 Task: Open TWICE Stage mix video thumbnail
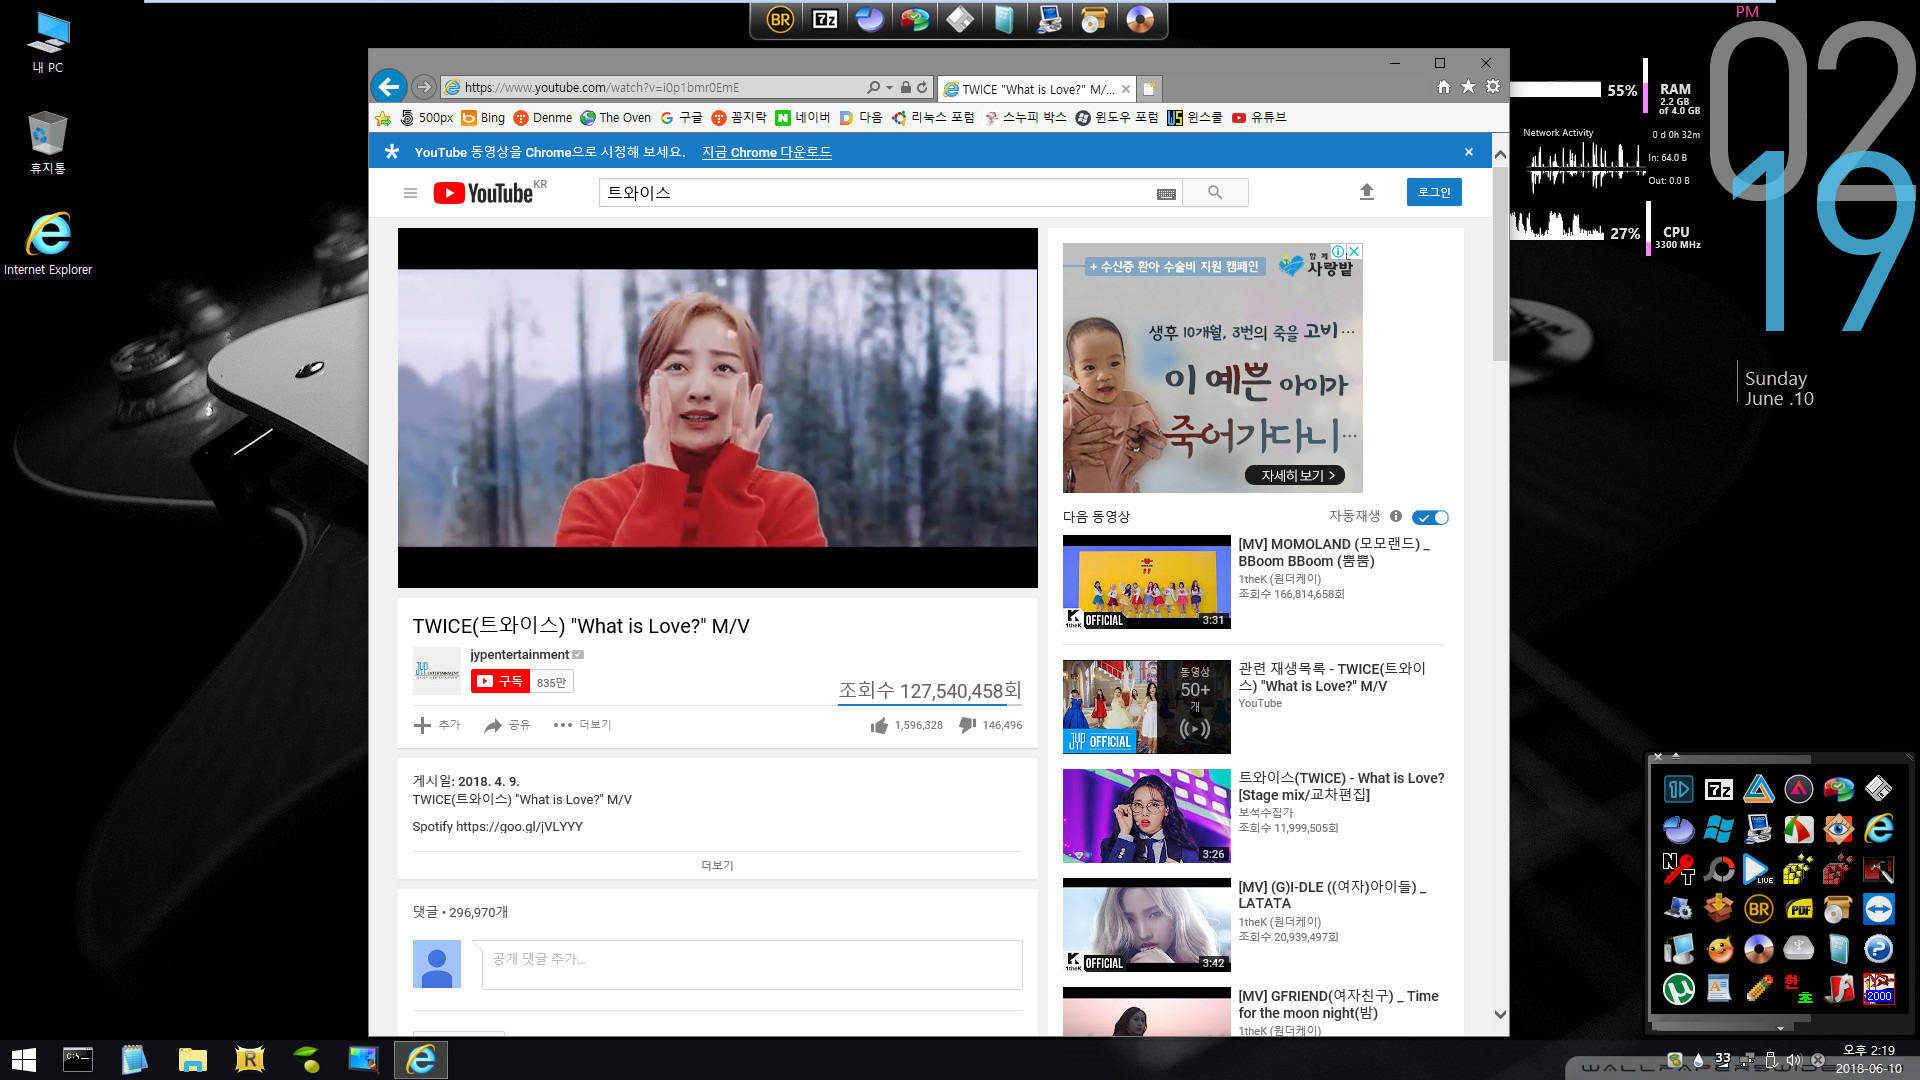[x=1146, y=816]
